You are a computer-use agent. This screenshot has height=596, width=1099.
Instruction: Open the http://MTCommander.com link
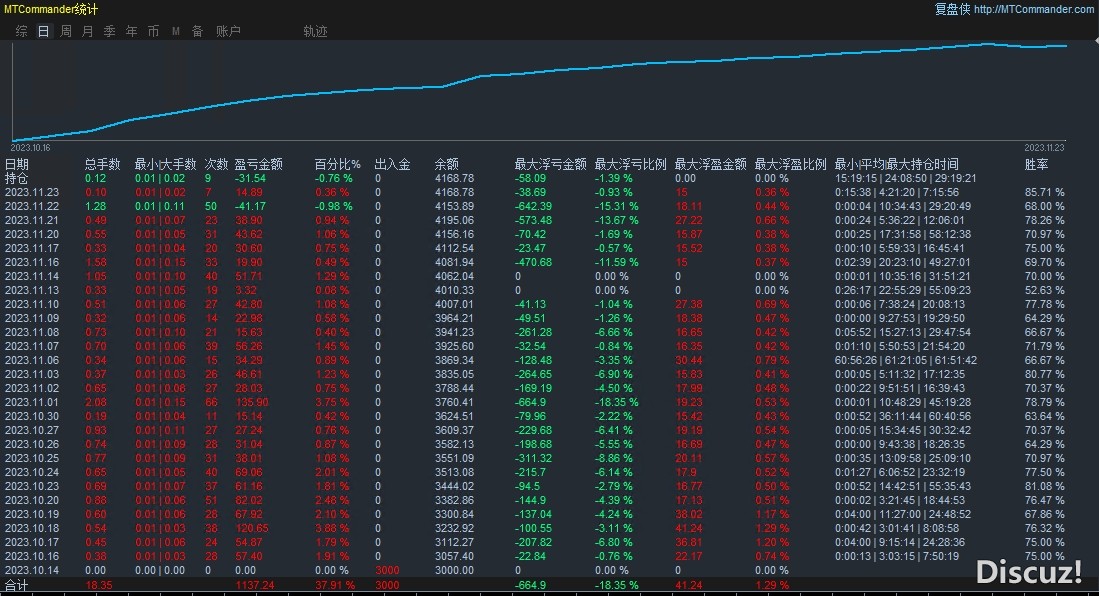pyautogui.click(x=1033, y=9)
